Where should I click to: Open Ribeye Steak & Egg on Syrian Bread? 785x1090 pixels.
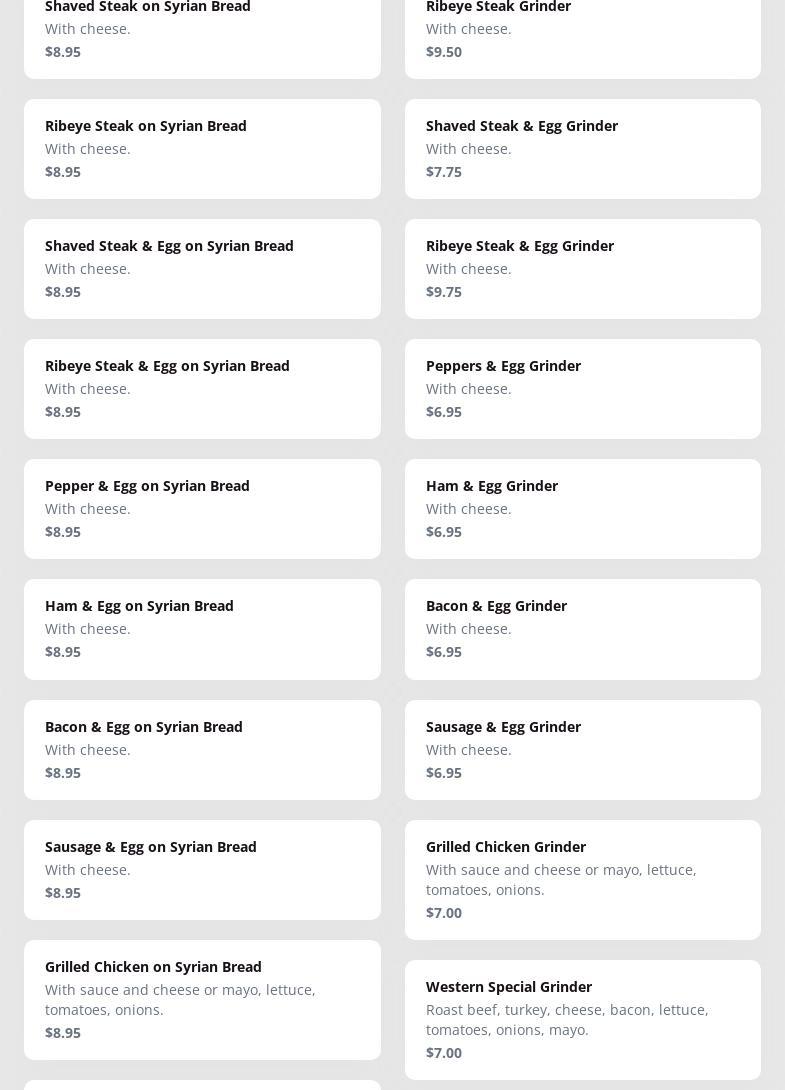(202, 388)
